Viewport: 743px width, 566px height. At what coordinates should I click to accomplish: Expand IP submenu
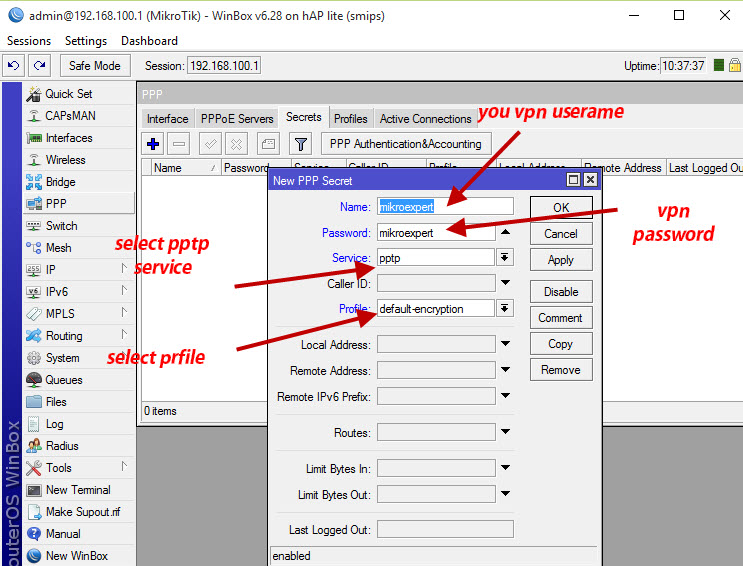coord(124,268)
